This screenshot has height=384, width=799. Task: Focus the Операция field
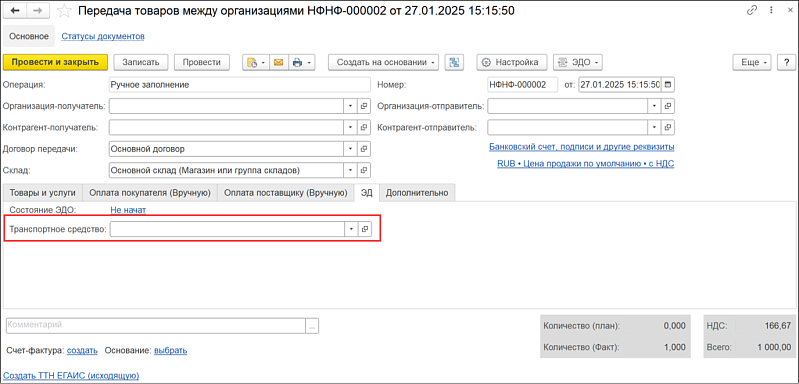[x=239, y=85]
